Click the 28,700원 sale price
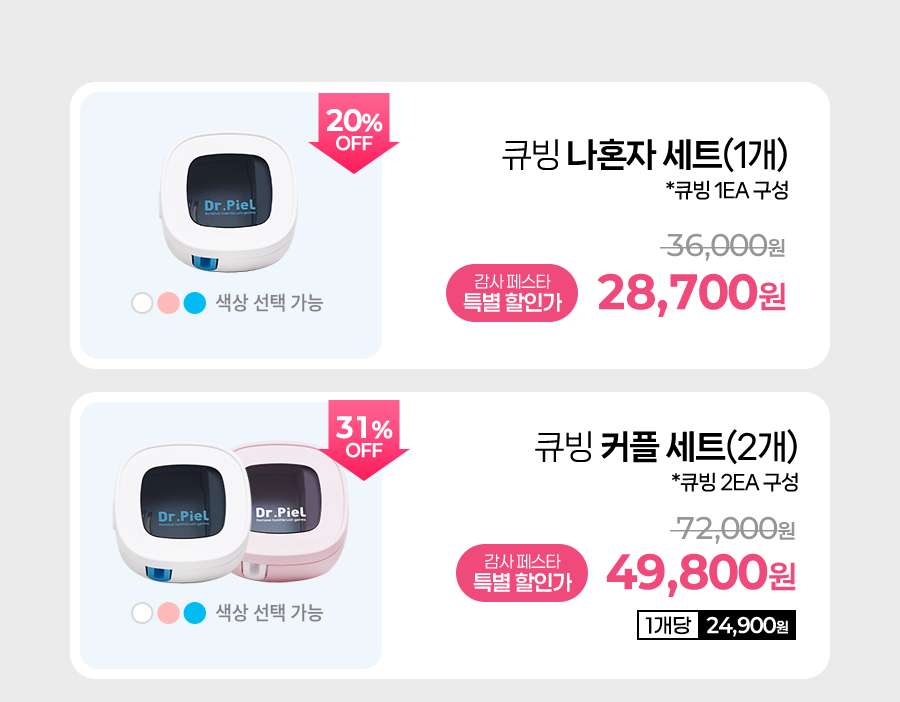Image resolution: width=900 pixels, height=702 pixels. (x=692, y=293)
